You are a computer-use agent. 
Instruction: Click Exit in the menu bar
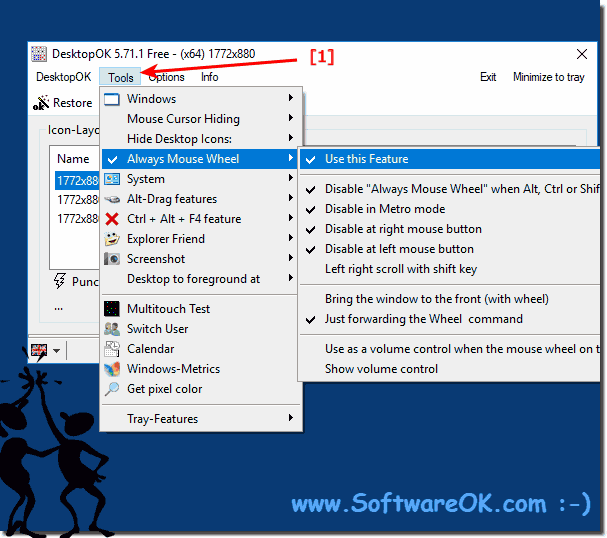(488, 77)
